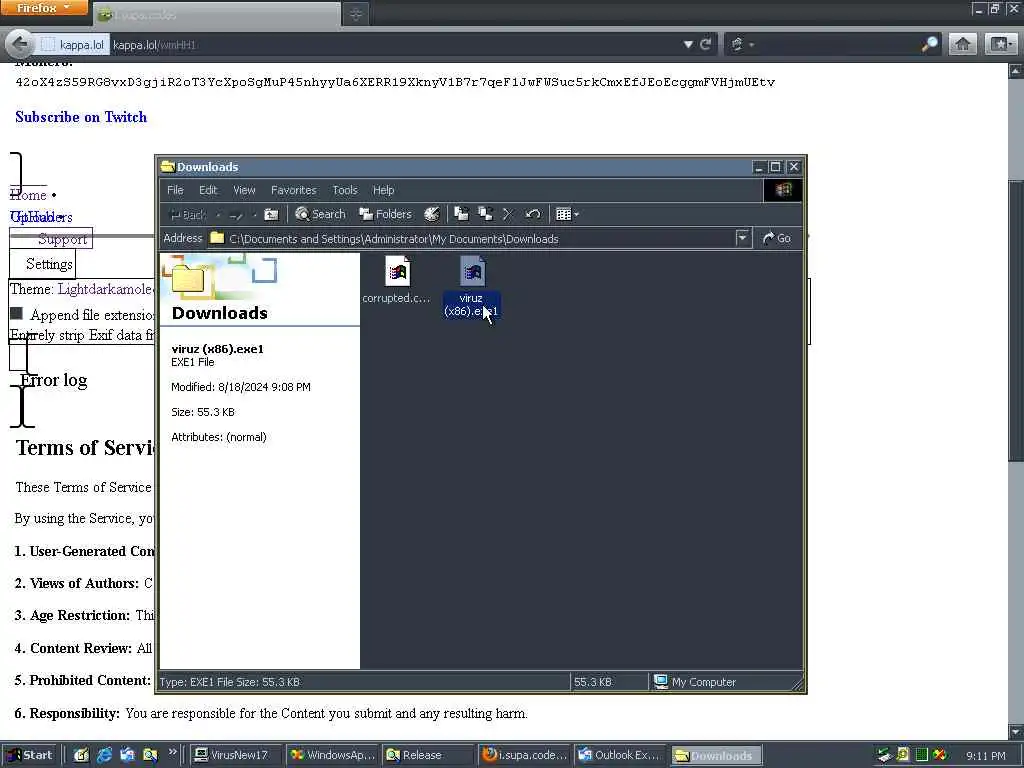The height and width of the screenshot is (768, 1024).
Task: Click the History icon in explorer toolbar
Action: coord(432,214)
